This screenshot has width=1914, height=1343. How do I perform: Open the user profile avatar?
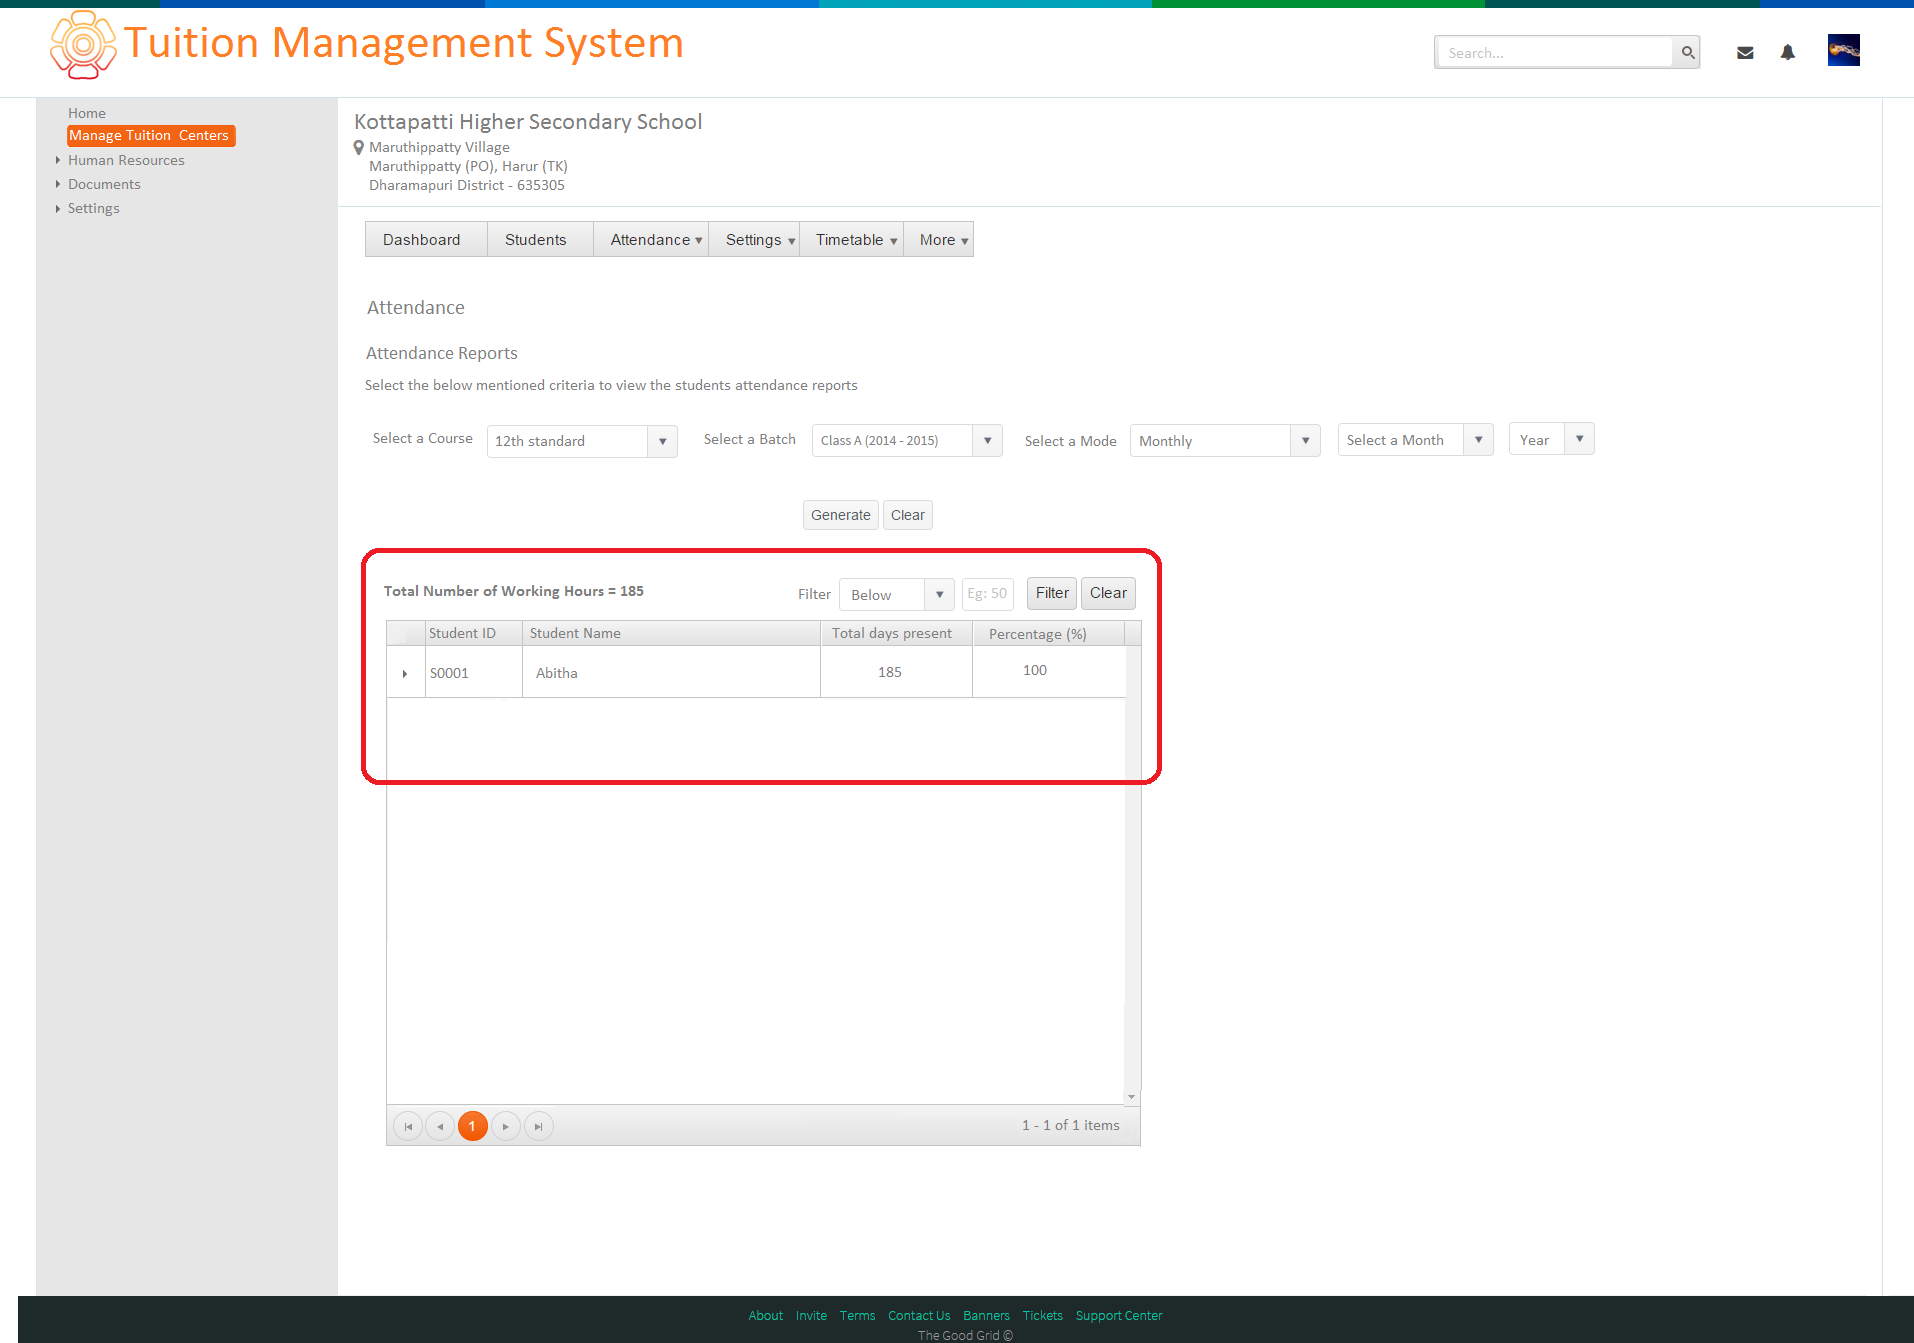[x=1843, y=50]
